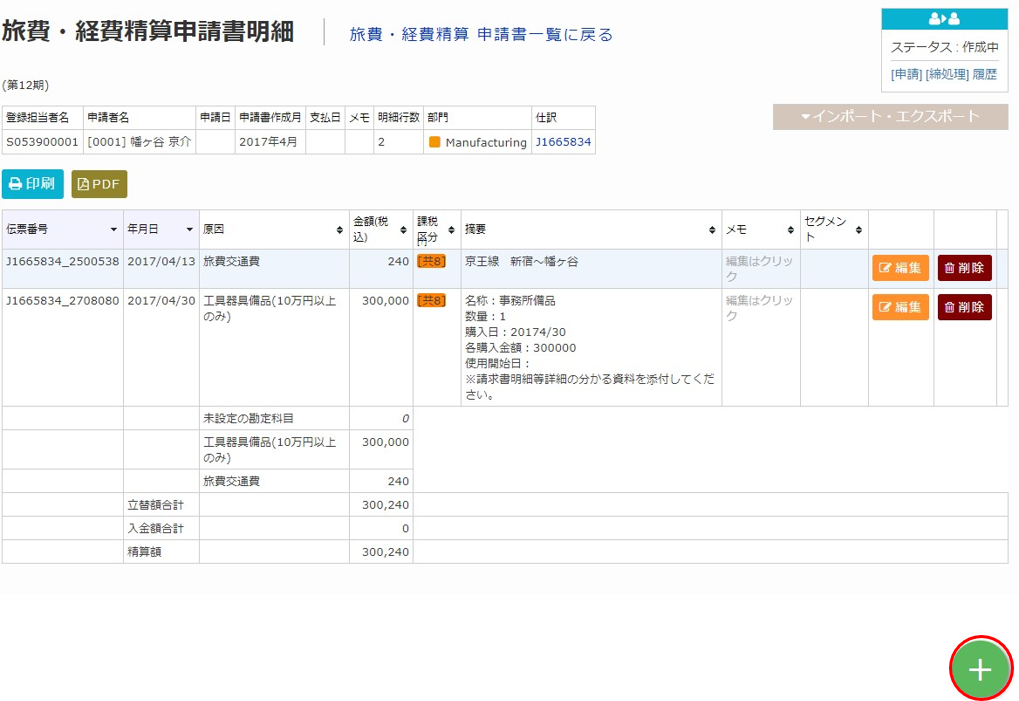Screen dimensions: 1019x701
Task: Click the [申請] status link
Action: [906, 74]
